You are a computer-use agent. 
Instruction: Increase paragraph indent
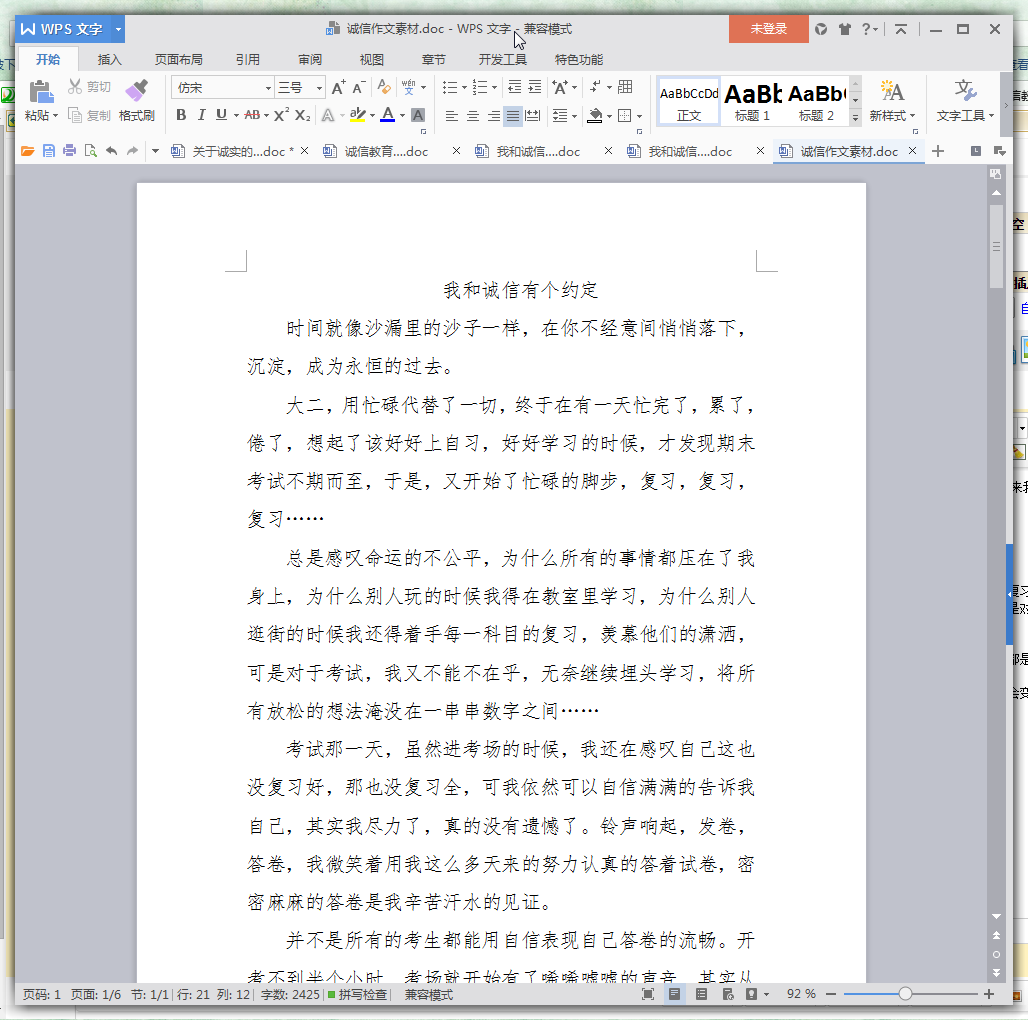point(535,87)
